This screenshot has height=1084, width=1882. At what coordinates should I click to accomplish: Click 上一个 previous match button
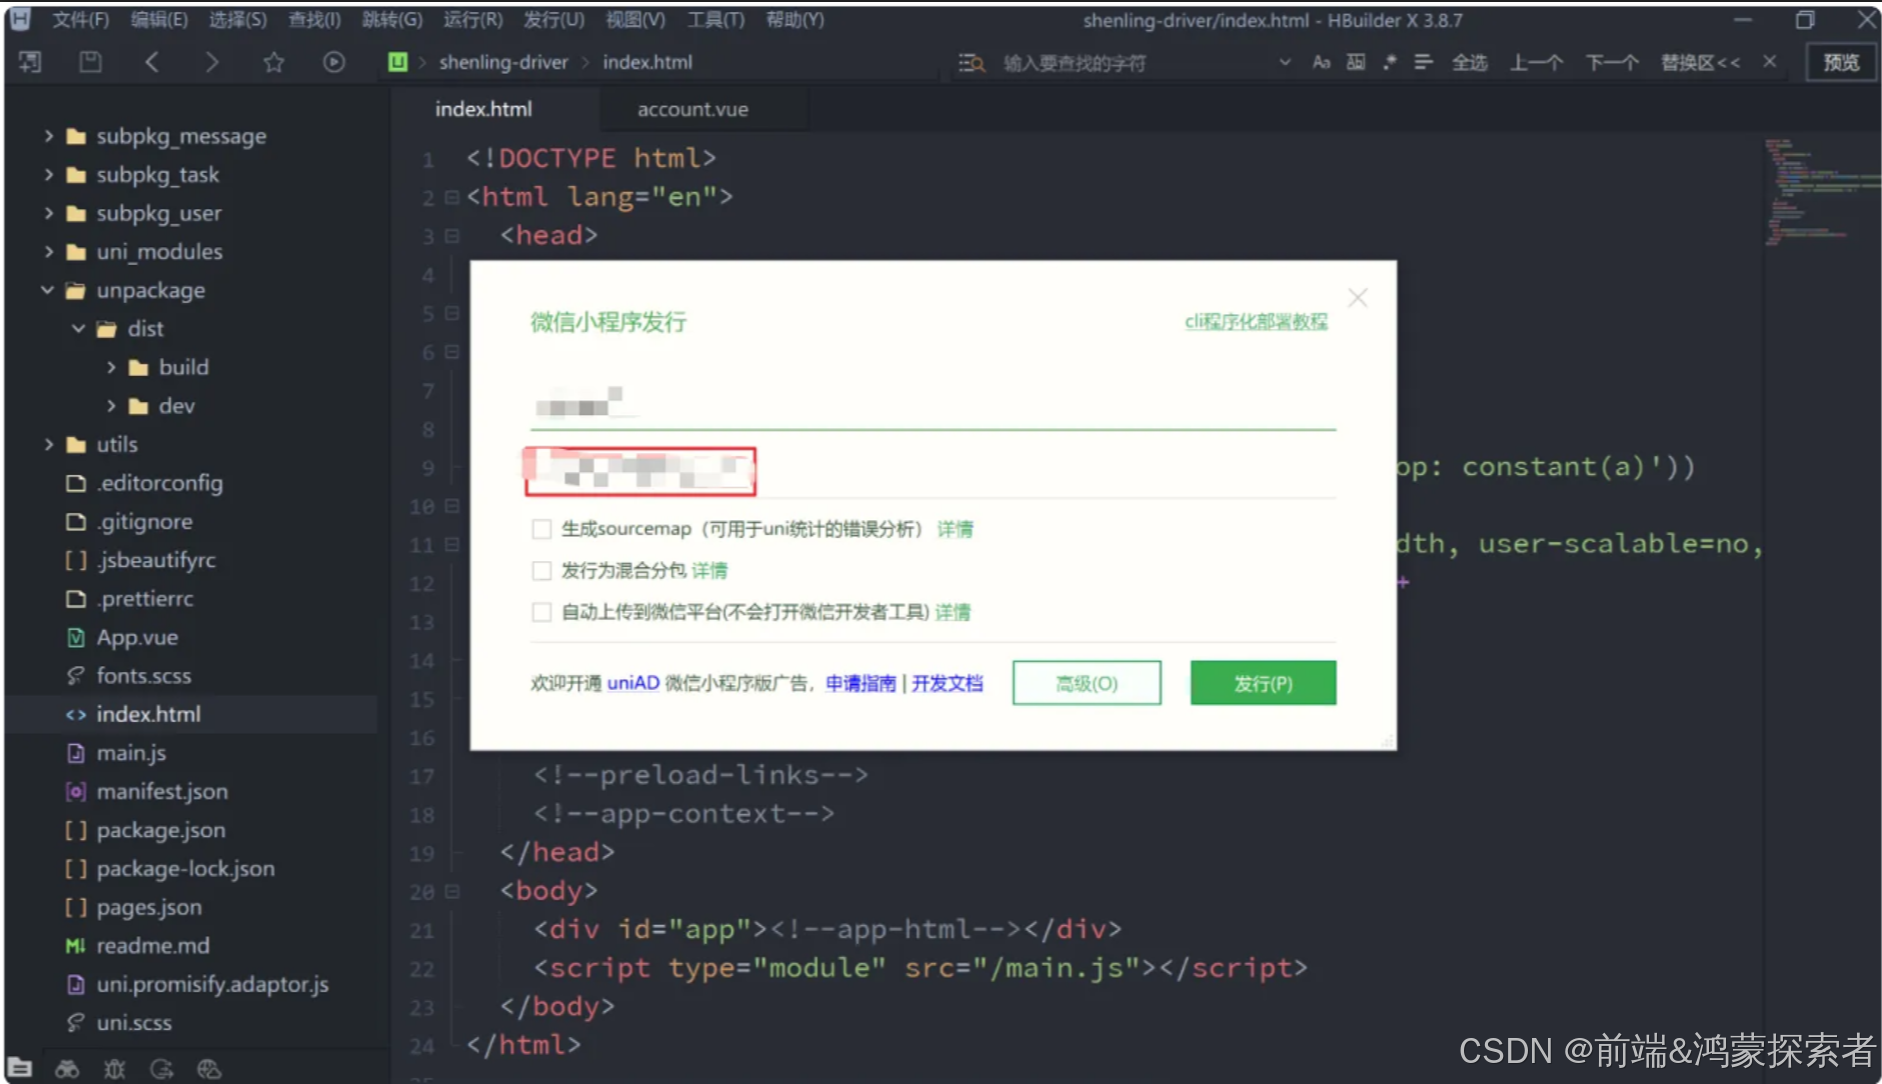tap(1536, 63)
